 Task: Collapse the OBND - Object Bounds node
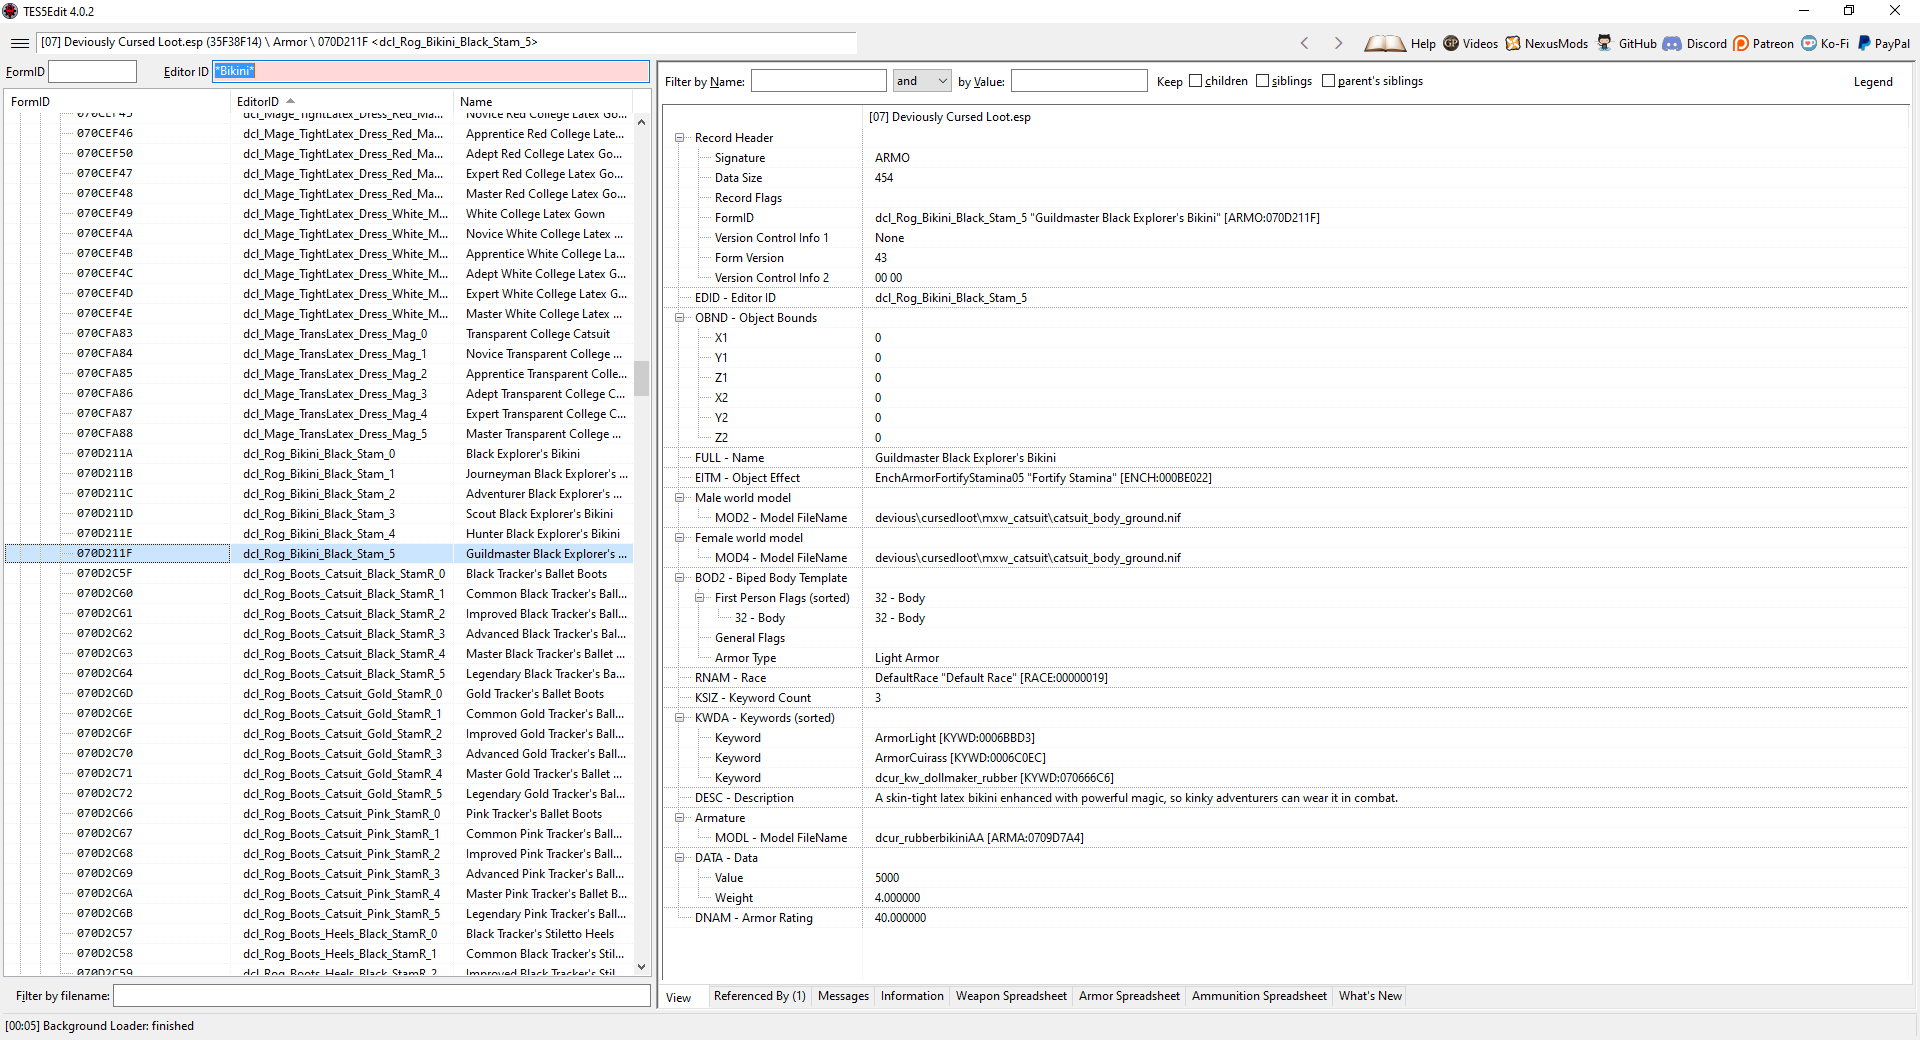pyautogui.click(x=680, y=318)
